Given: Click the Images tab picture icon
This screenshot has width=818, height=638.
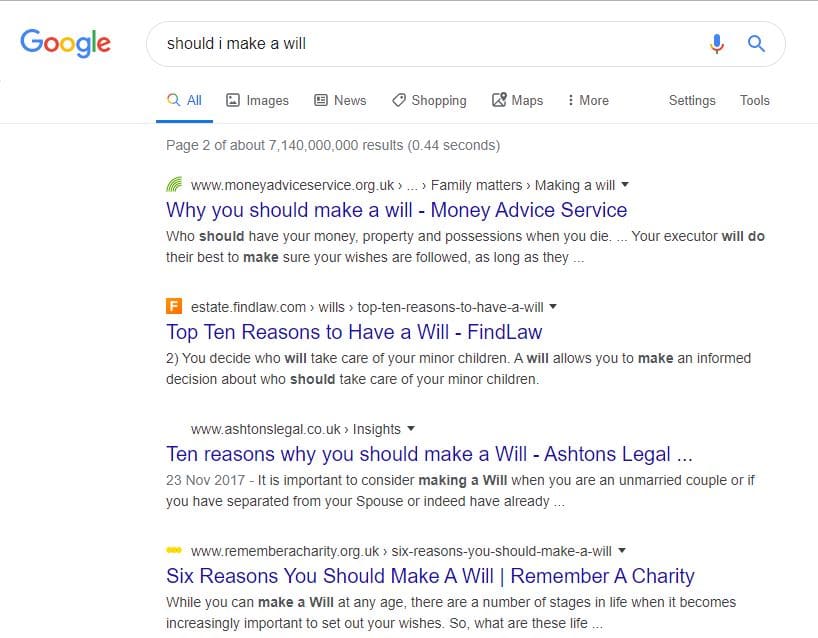Looking at the screenshot, I should [x=233, y=100].
